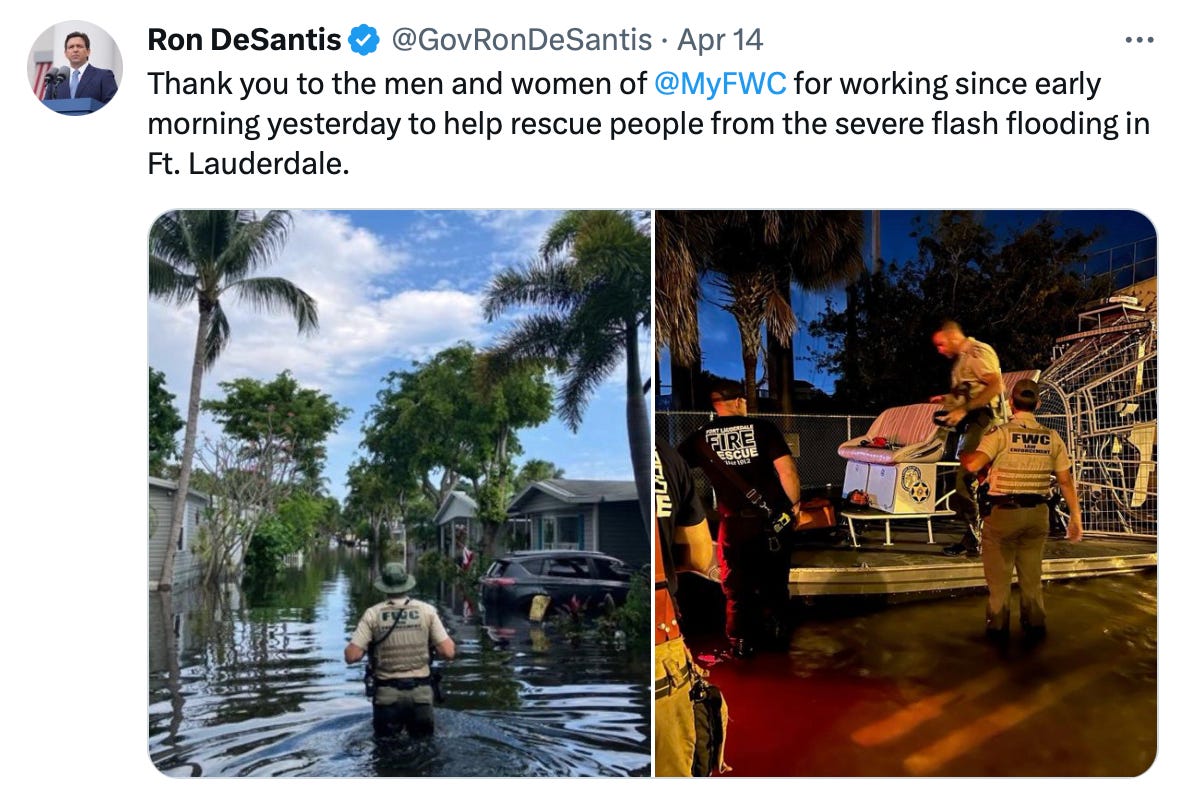Image resolution: width=1188 pixels, height=796 pixels.
Task: Open the daytime flooded street photo
Action: point(399,493)
